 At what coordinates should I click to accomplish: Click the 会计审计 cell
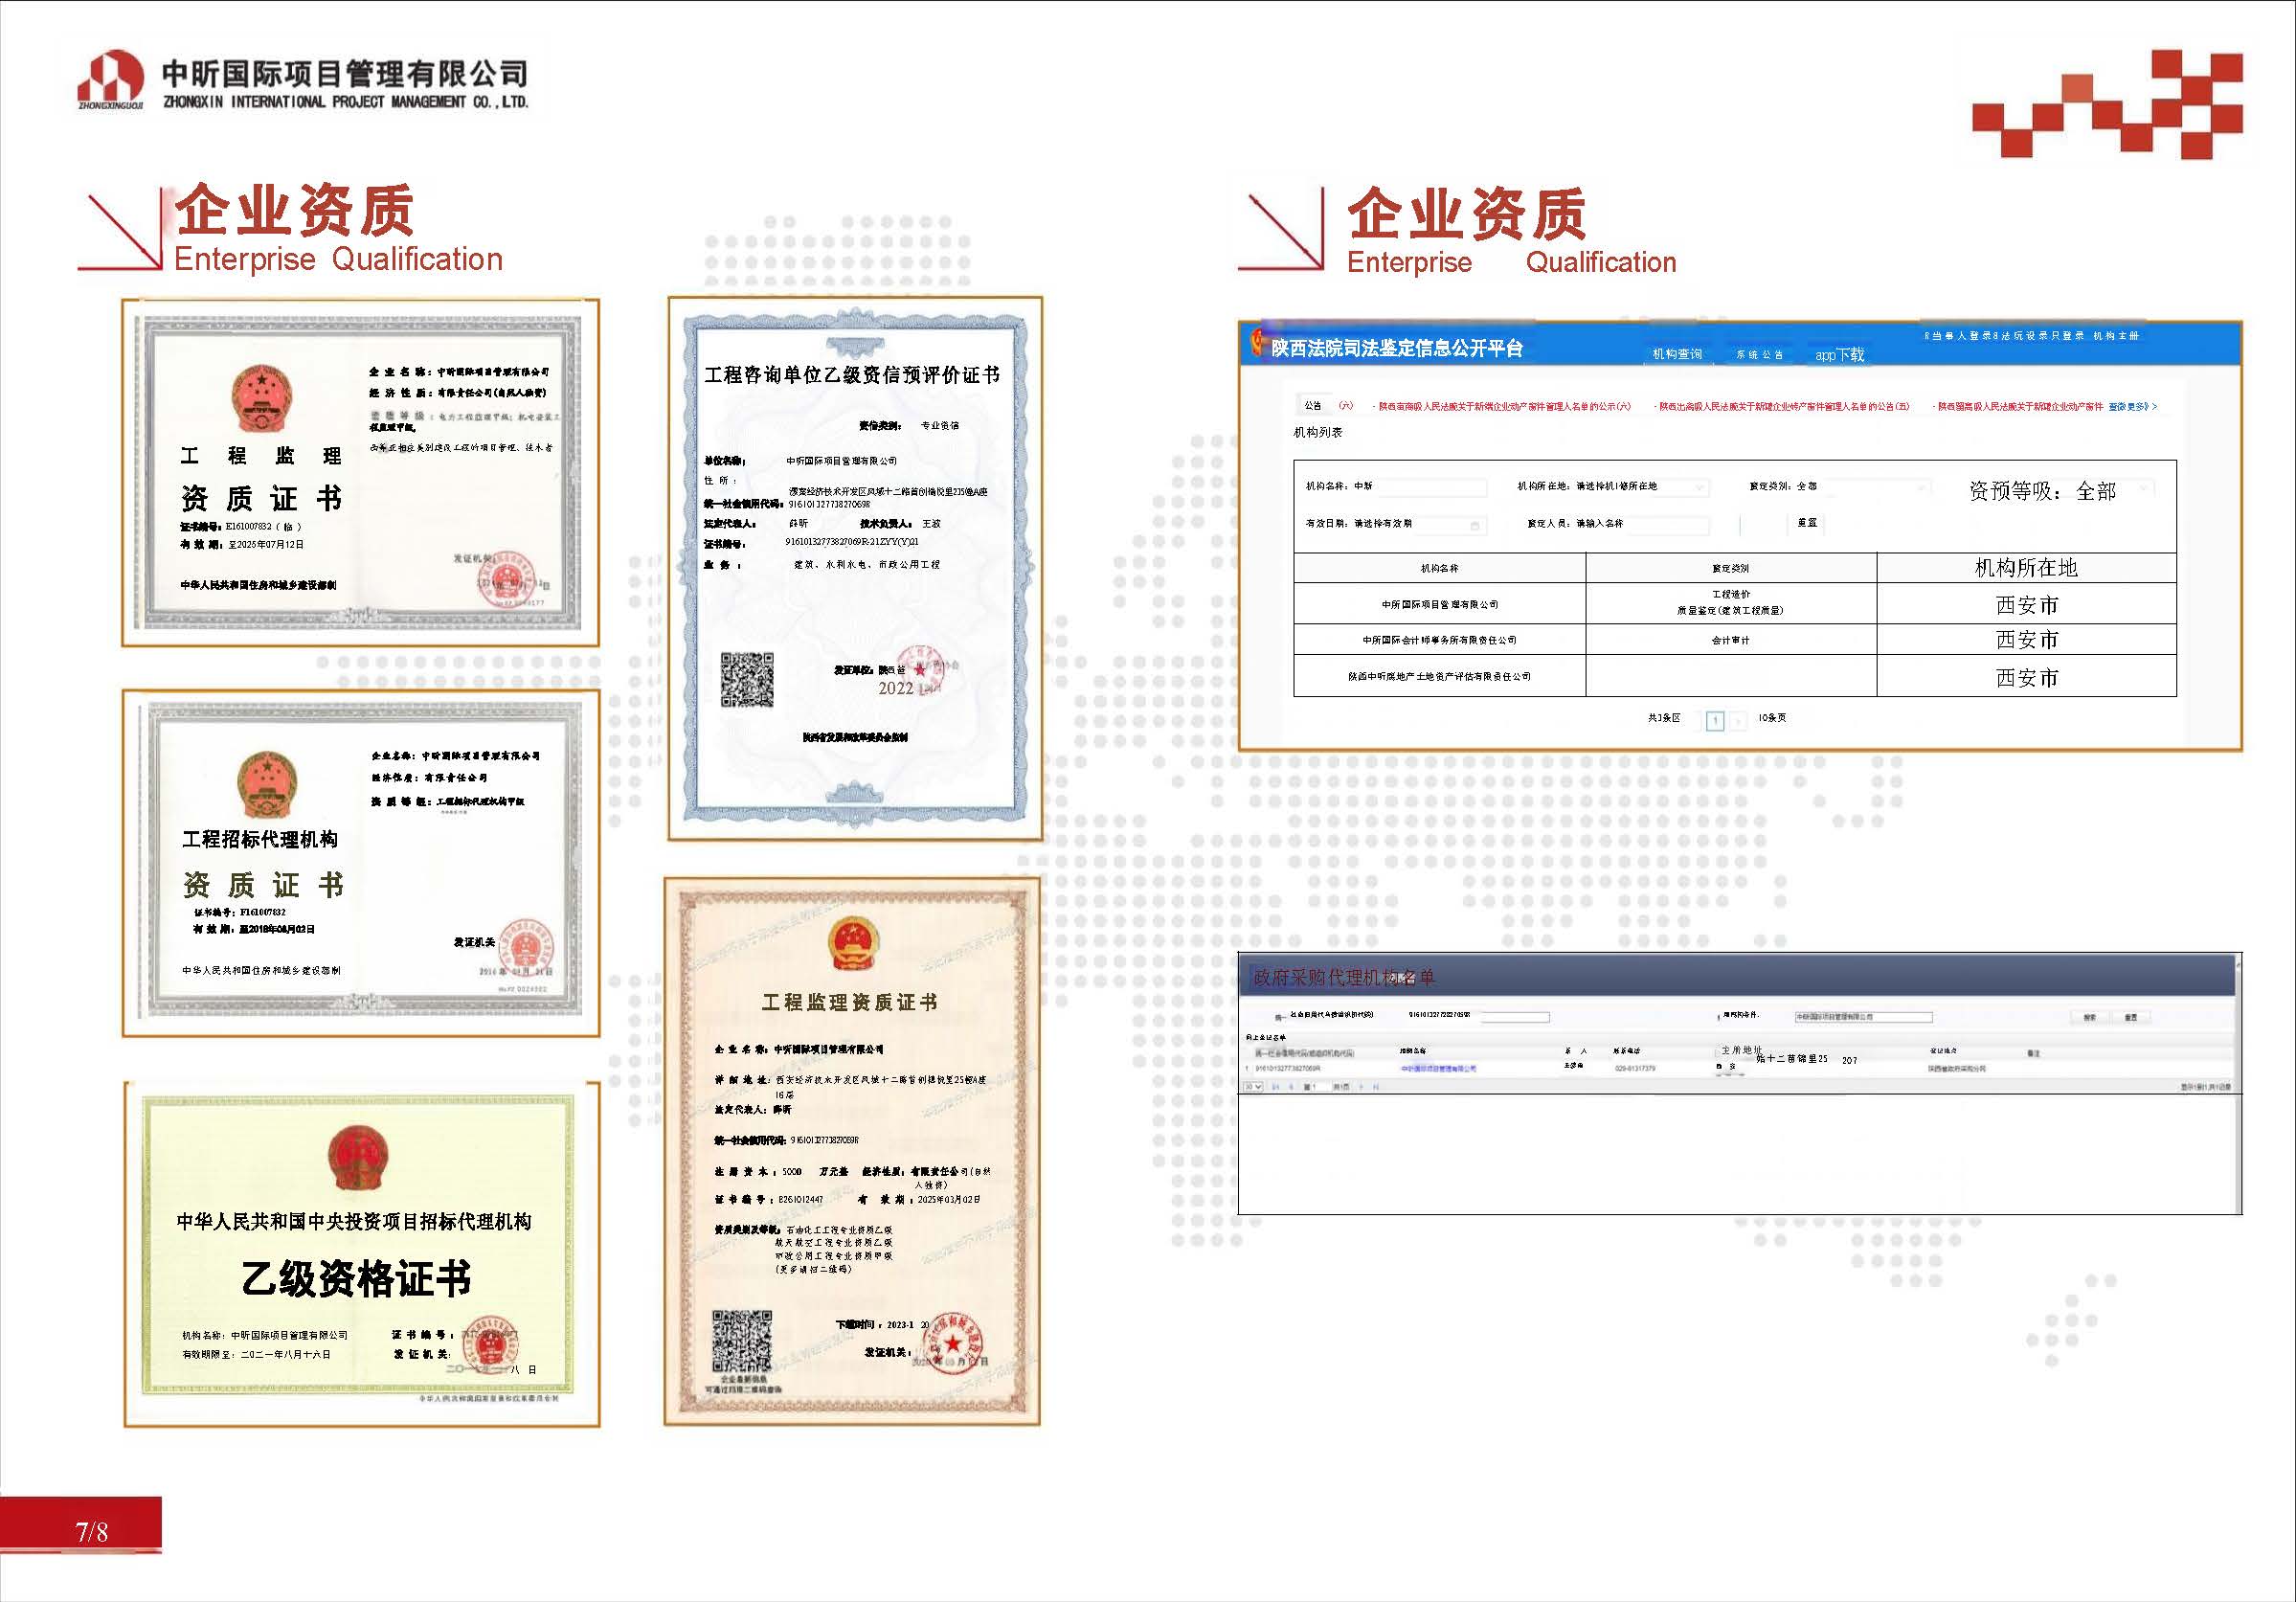tap(1731, 640)
